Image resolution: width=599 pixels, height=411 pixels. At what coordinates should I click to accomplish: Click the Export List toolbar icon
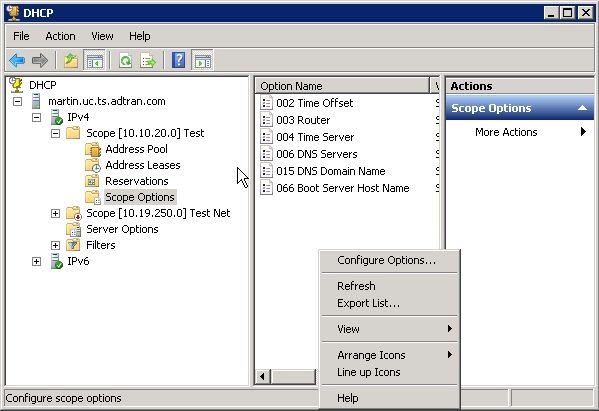coord(148,60)
